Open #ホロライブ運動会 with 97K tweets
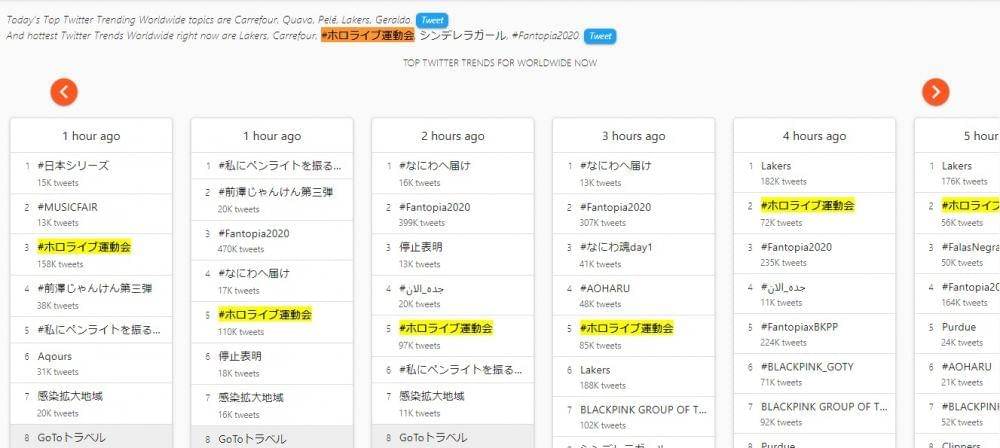 click(x=446, y=329)
